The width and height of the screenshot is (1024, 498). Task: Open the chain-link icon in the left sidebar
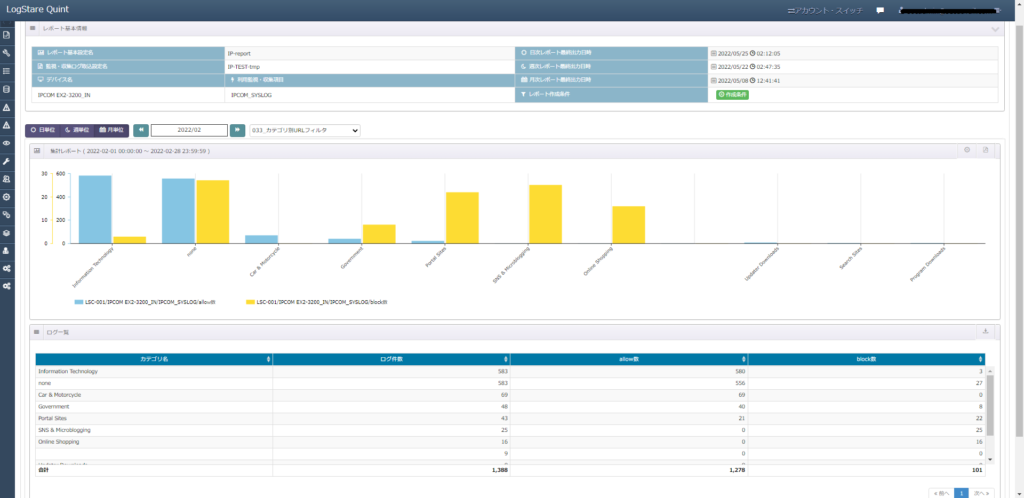point(7,215)
